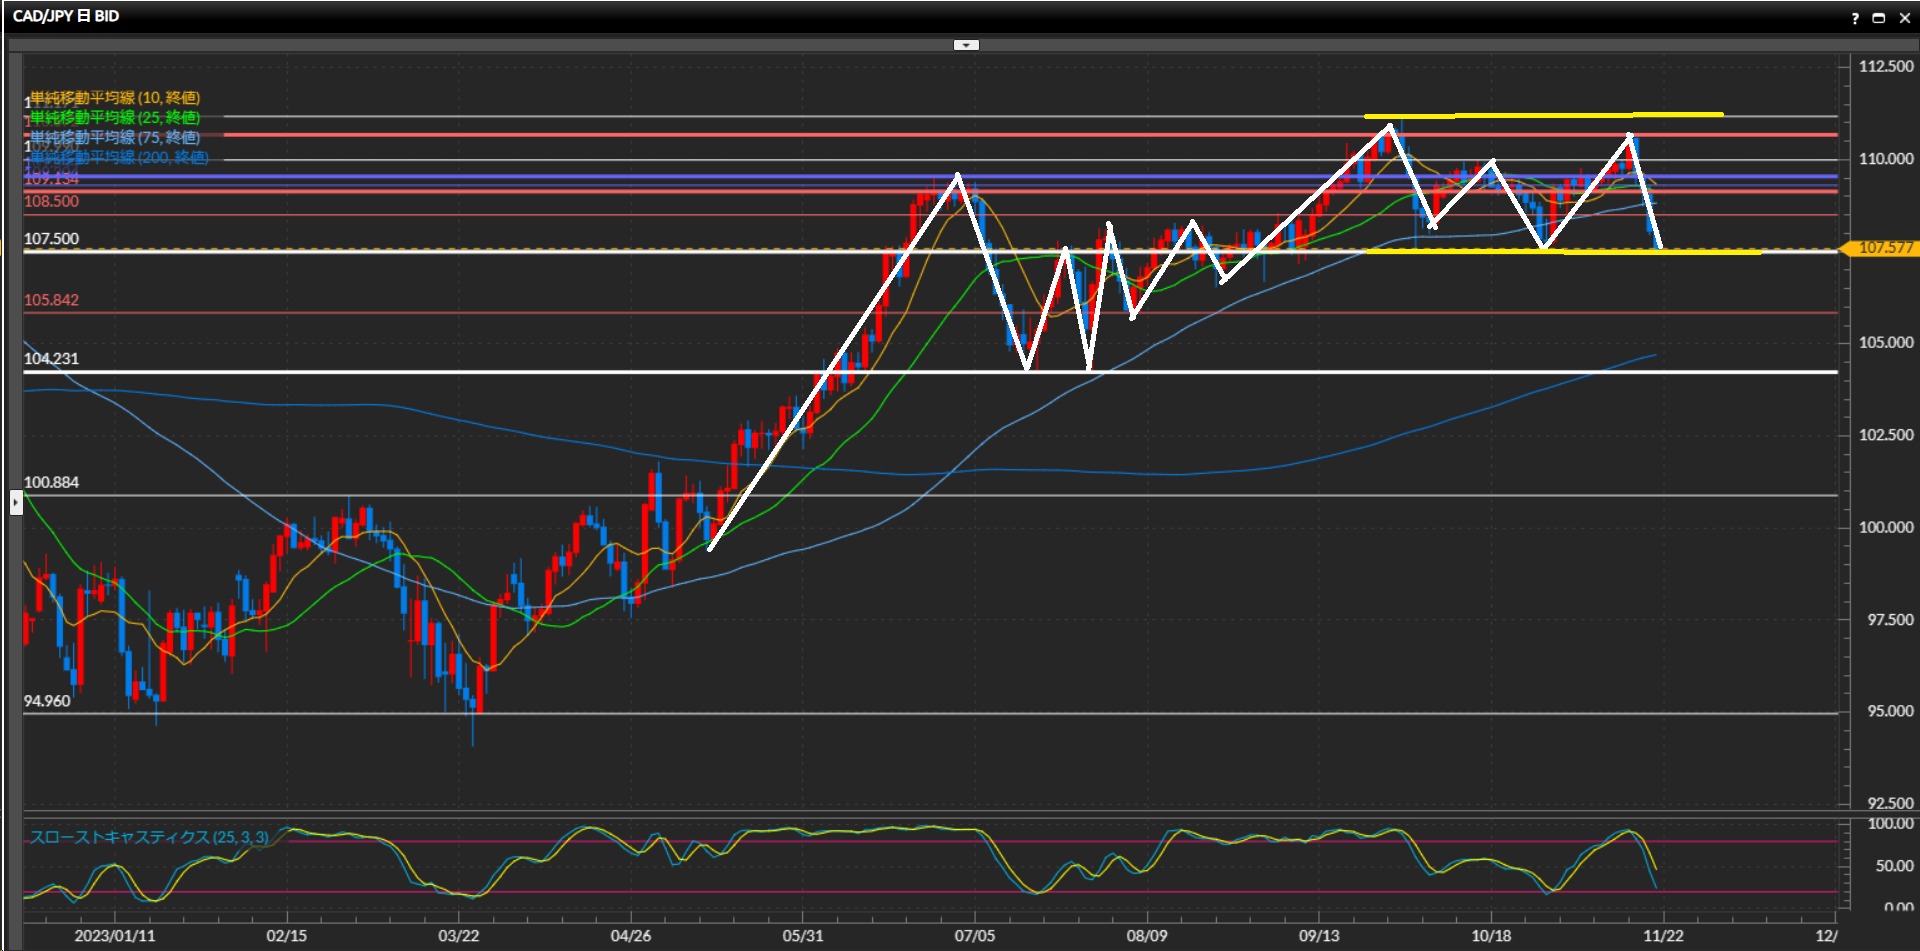This screenshot has height=951, width=1920.
Task: Click the 112.500 price axis label
Action: tap(1885, 66)
